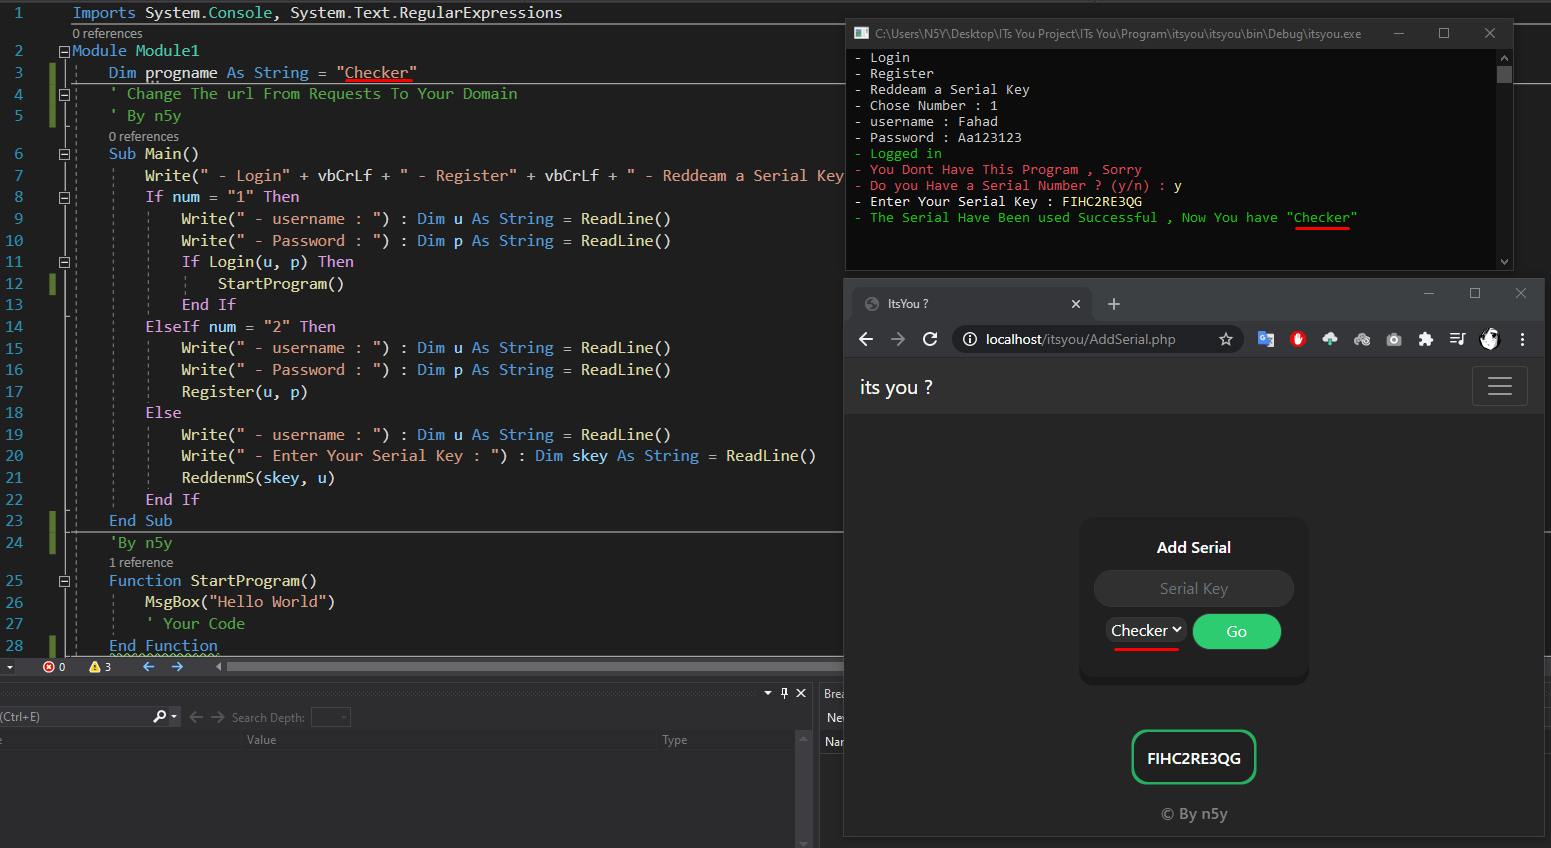1551x848 pixels.
Task: Click the Serial Key input field
Action: 1193,589
